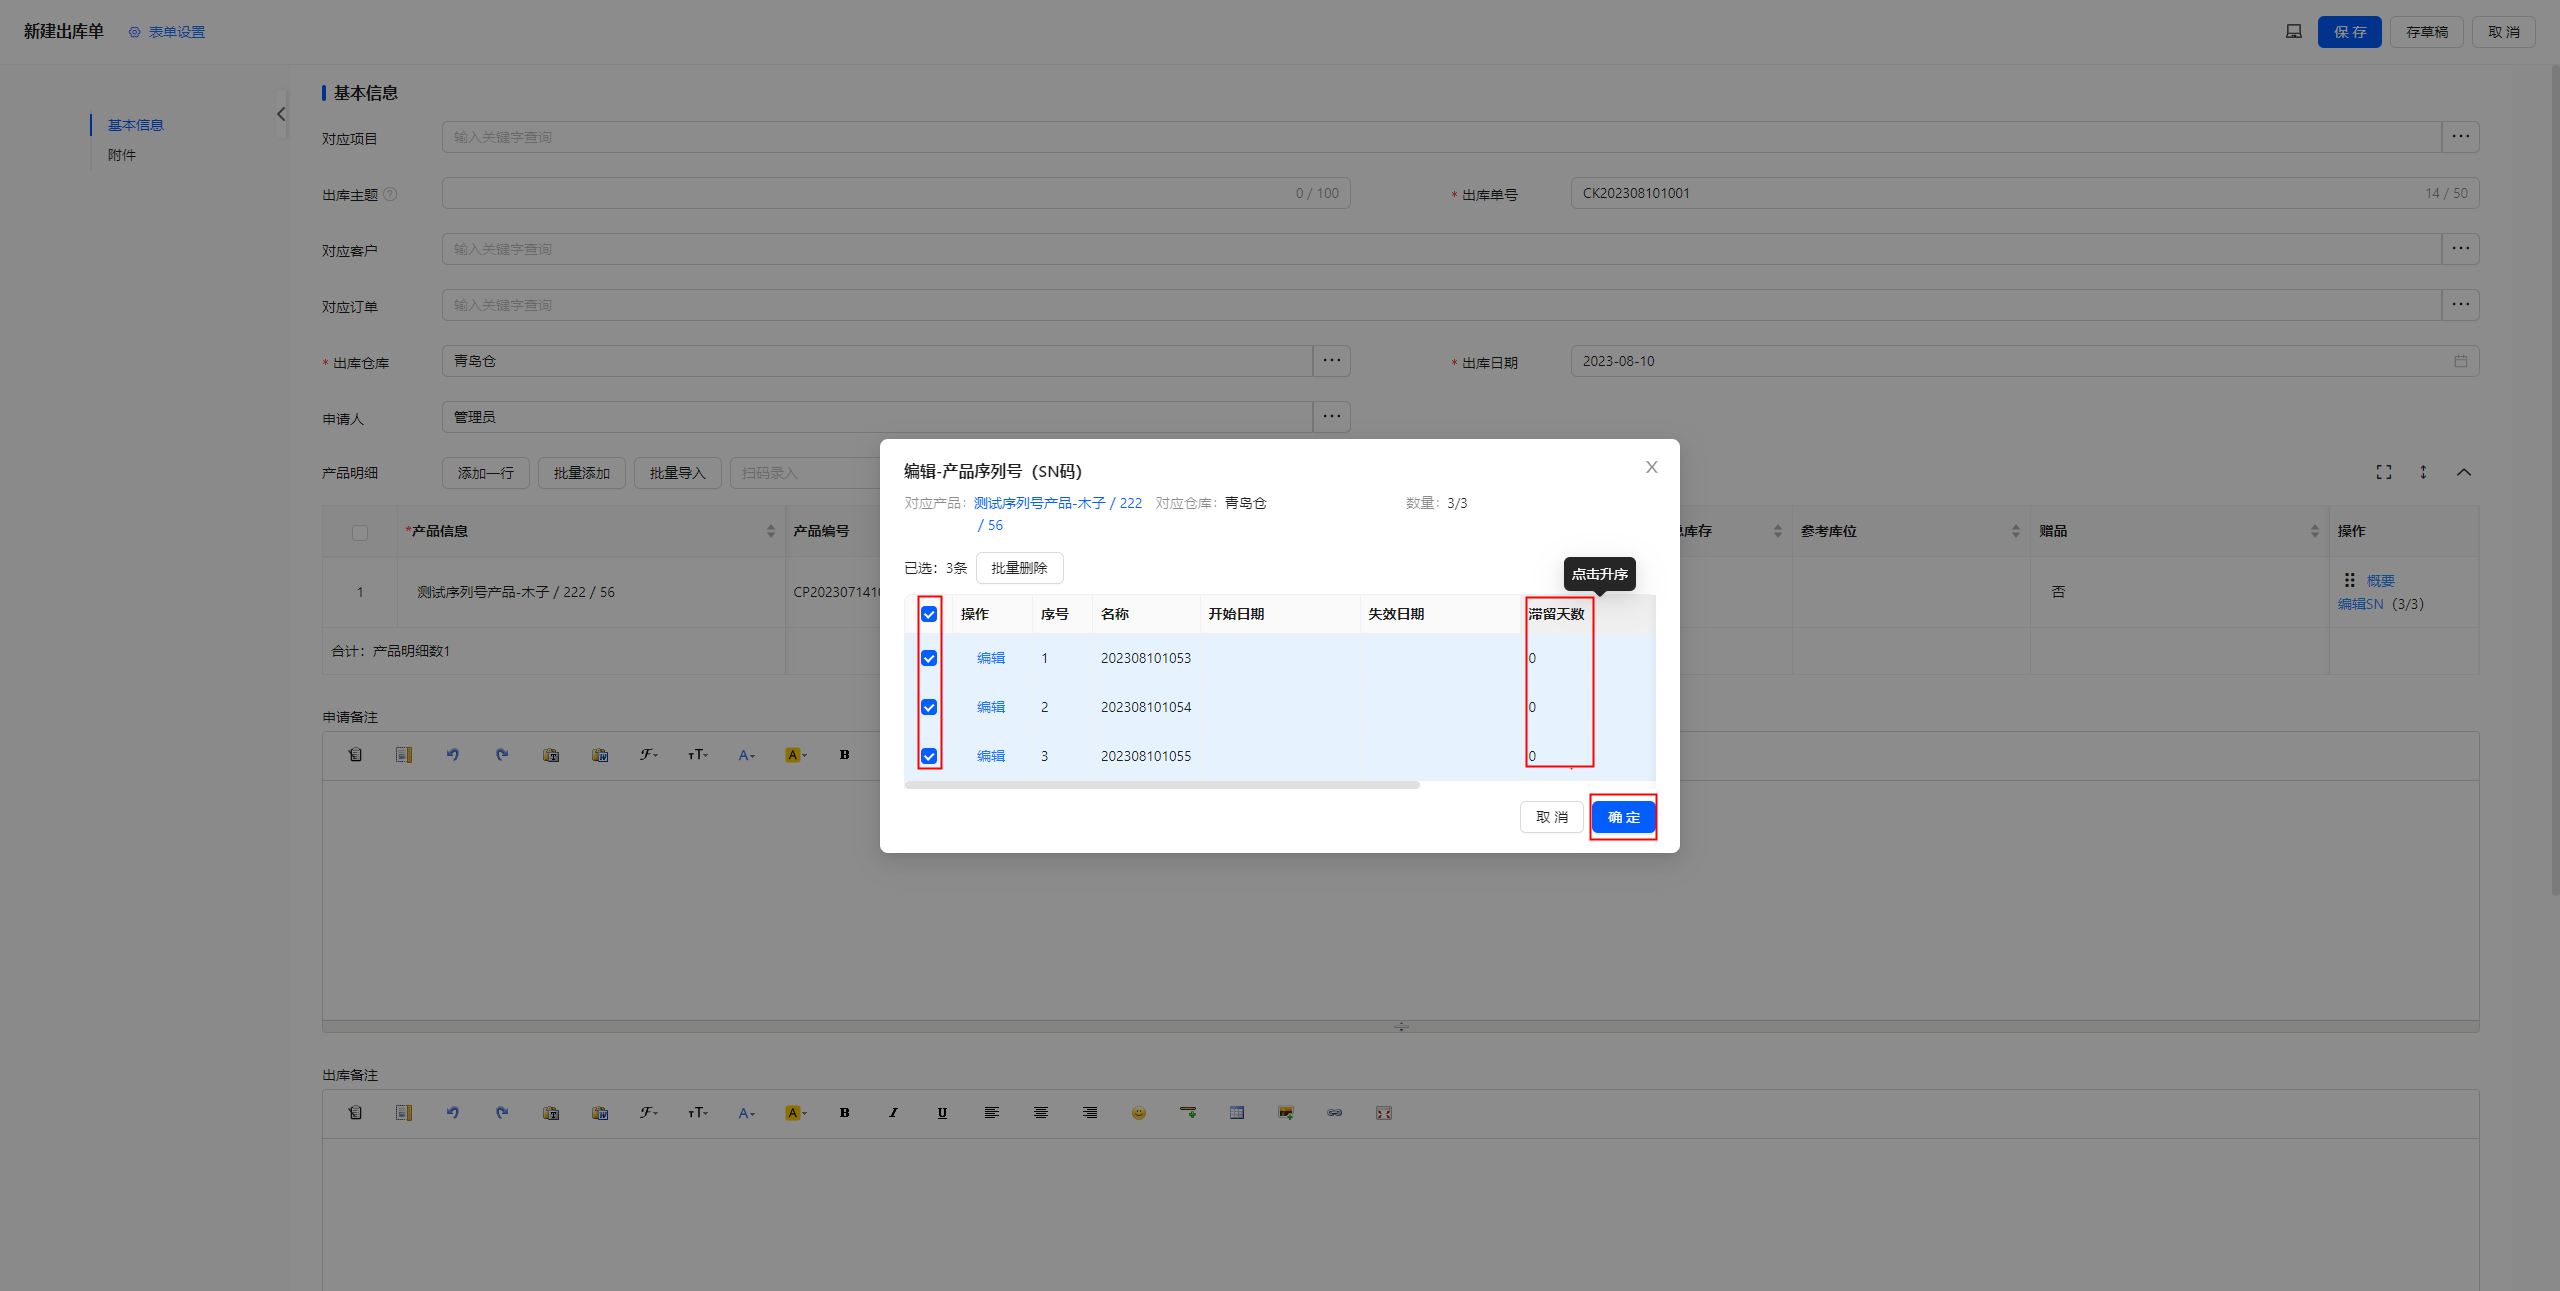The height and width of the screenshot is (1291, 2560).
Task: Click the drag-handle dots icon in product row
Action: tap(2349, 580)
